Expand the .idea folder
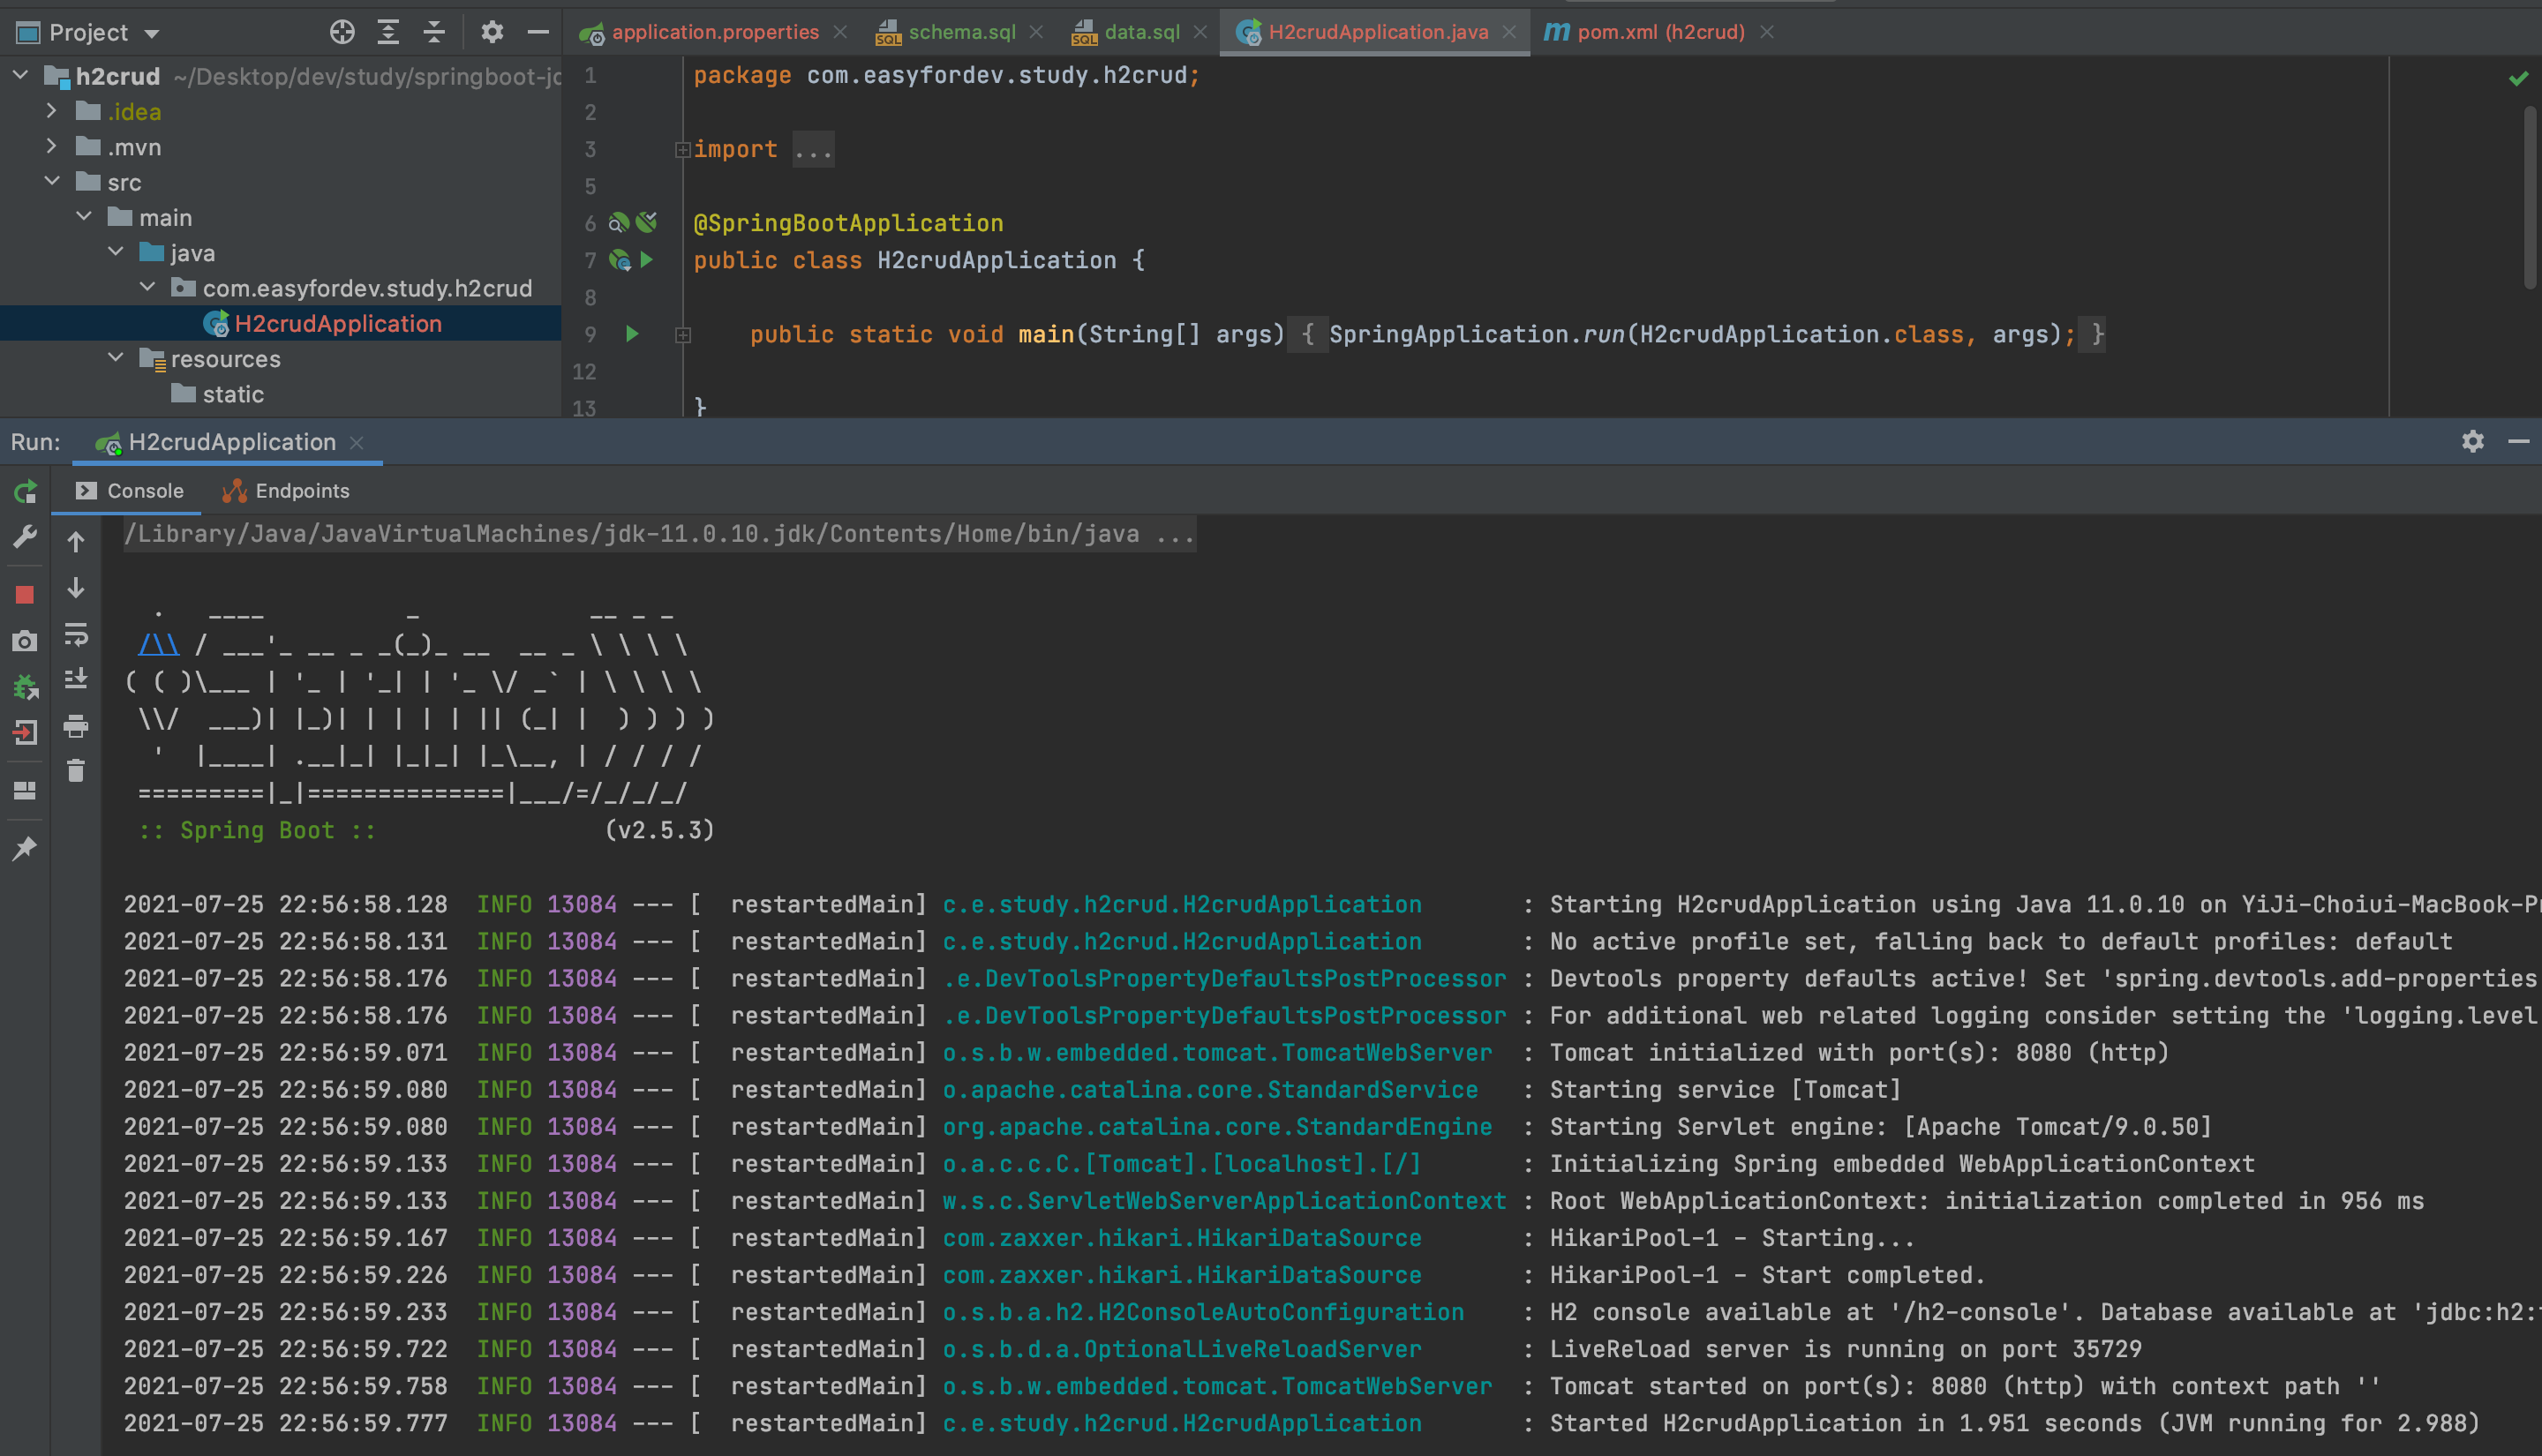 pos(52,112)
